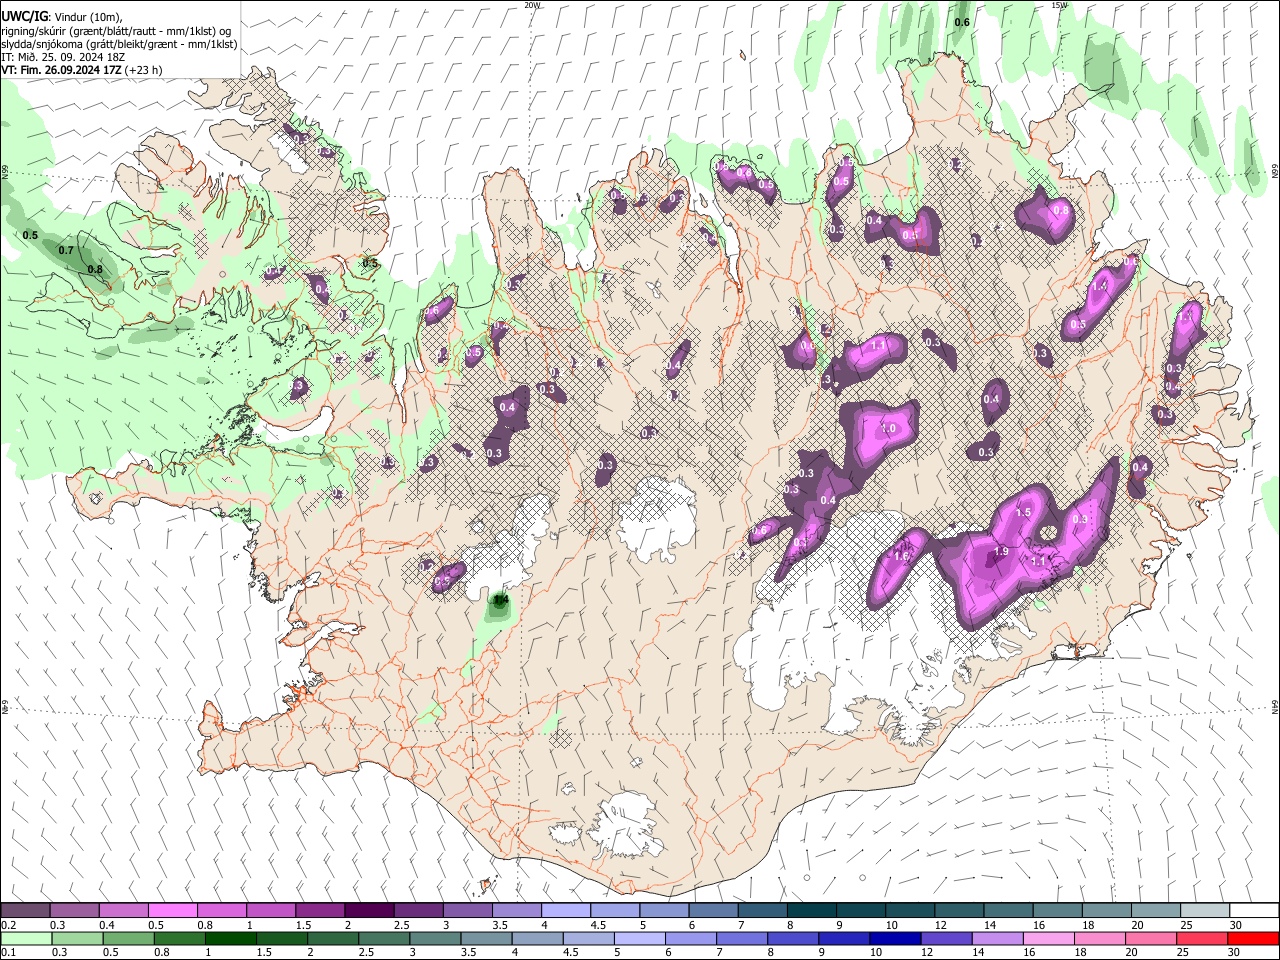Screen dimensions: 1280x960
Task: Pick top-row dark teal swatch starting at 8
Action: click(811, 911)
